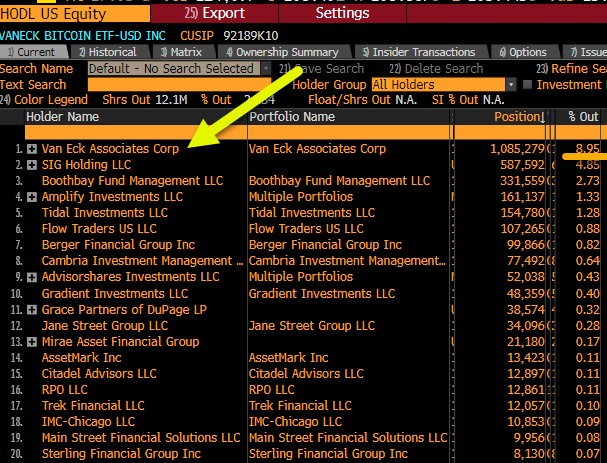Screen dimensions: 607x463
Task: Select Main Street Financial Solutions LLC holder name
Action: (x=141, y=438)
